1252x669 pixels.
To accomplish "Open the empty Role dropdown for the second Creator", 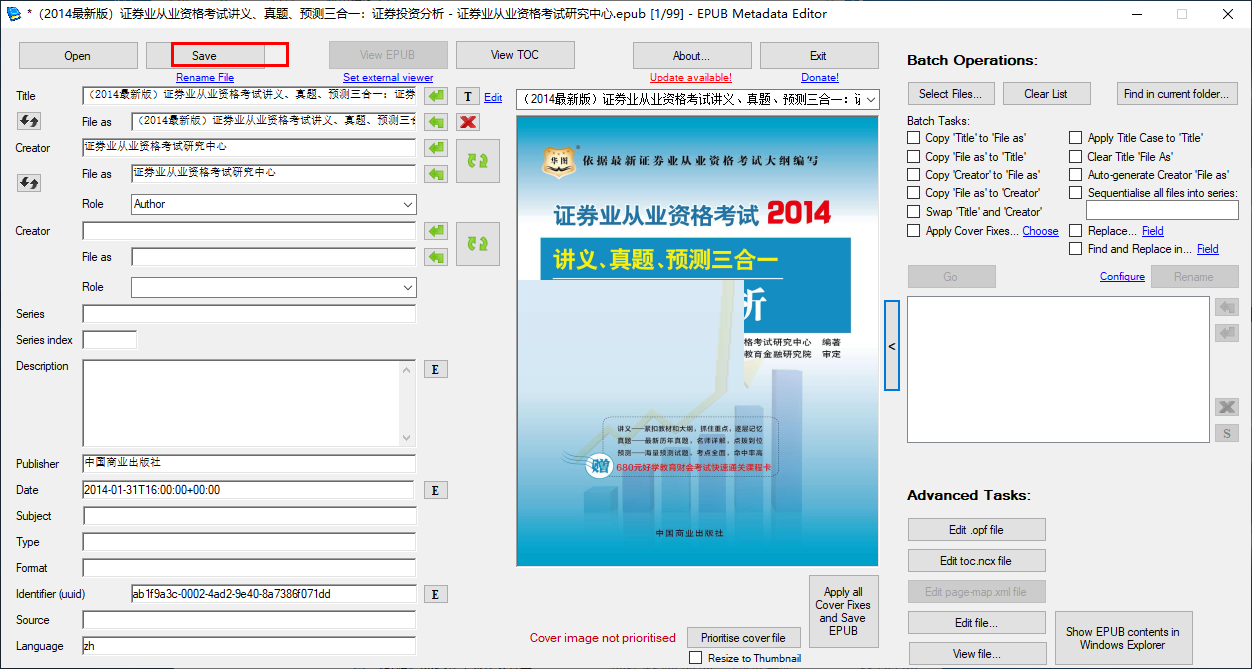I will pos(274,287).
